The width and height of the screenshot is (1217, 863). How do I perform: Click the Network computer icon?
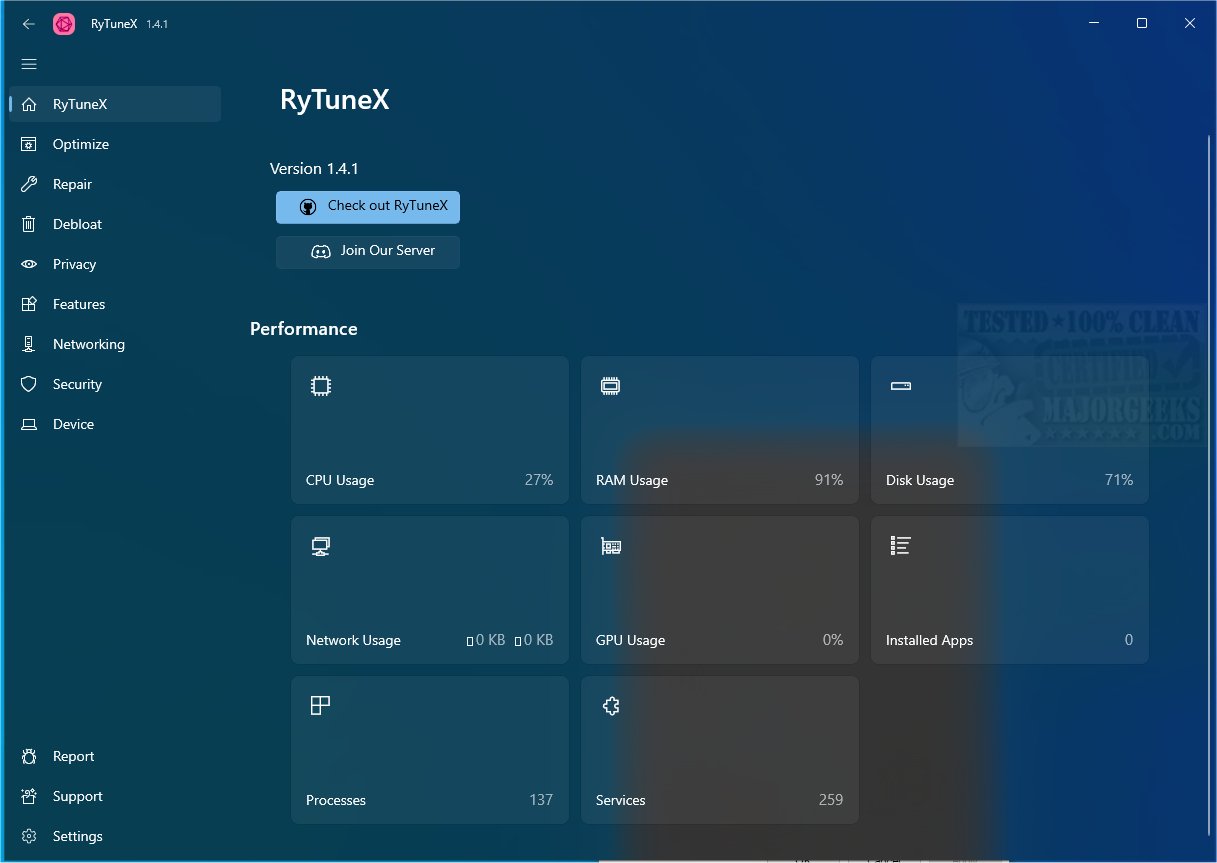click(320, 546)
